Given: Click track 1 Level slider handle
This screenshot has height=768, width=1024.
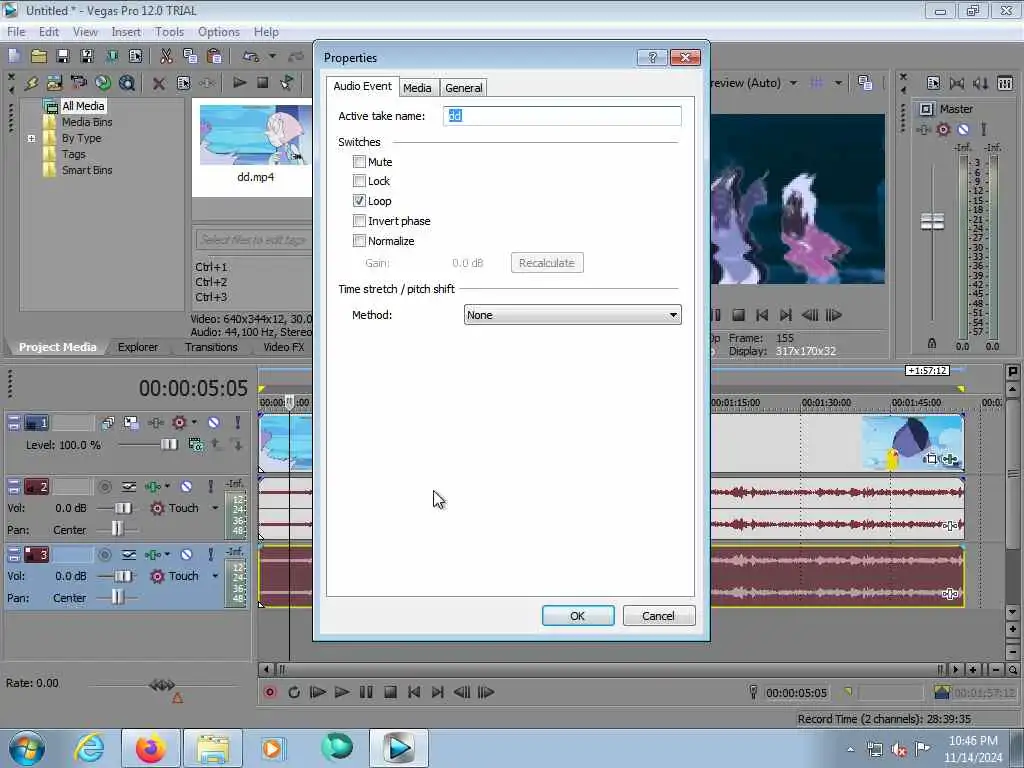Looking at the screenshot, I should [168, 444].
